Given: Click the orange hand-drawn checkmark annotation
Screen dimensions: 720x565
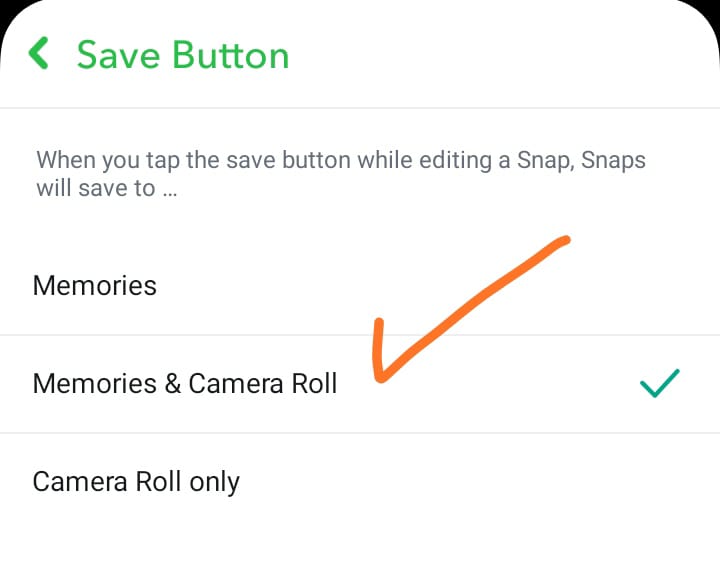Looking at the screenshot, I should [471, 309].
